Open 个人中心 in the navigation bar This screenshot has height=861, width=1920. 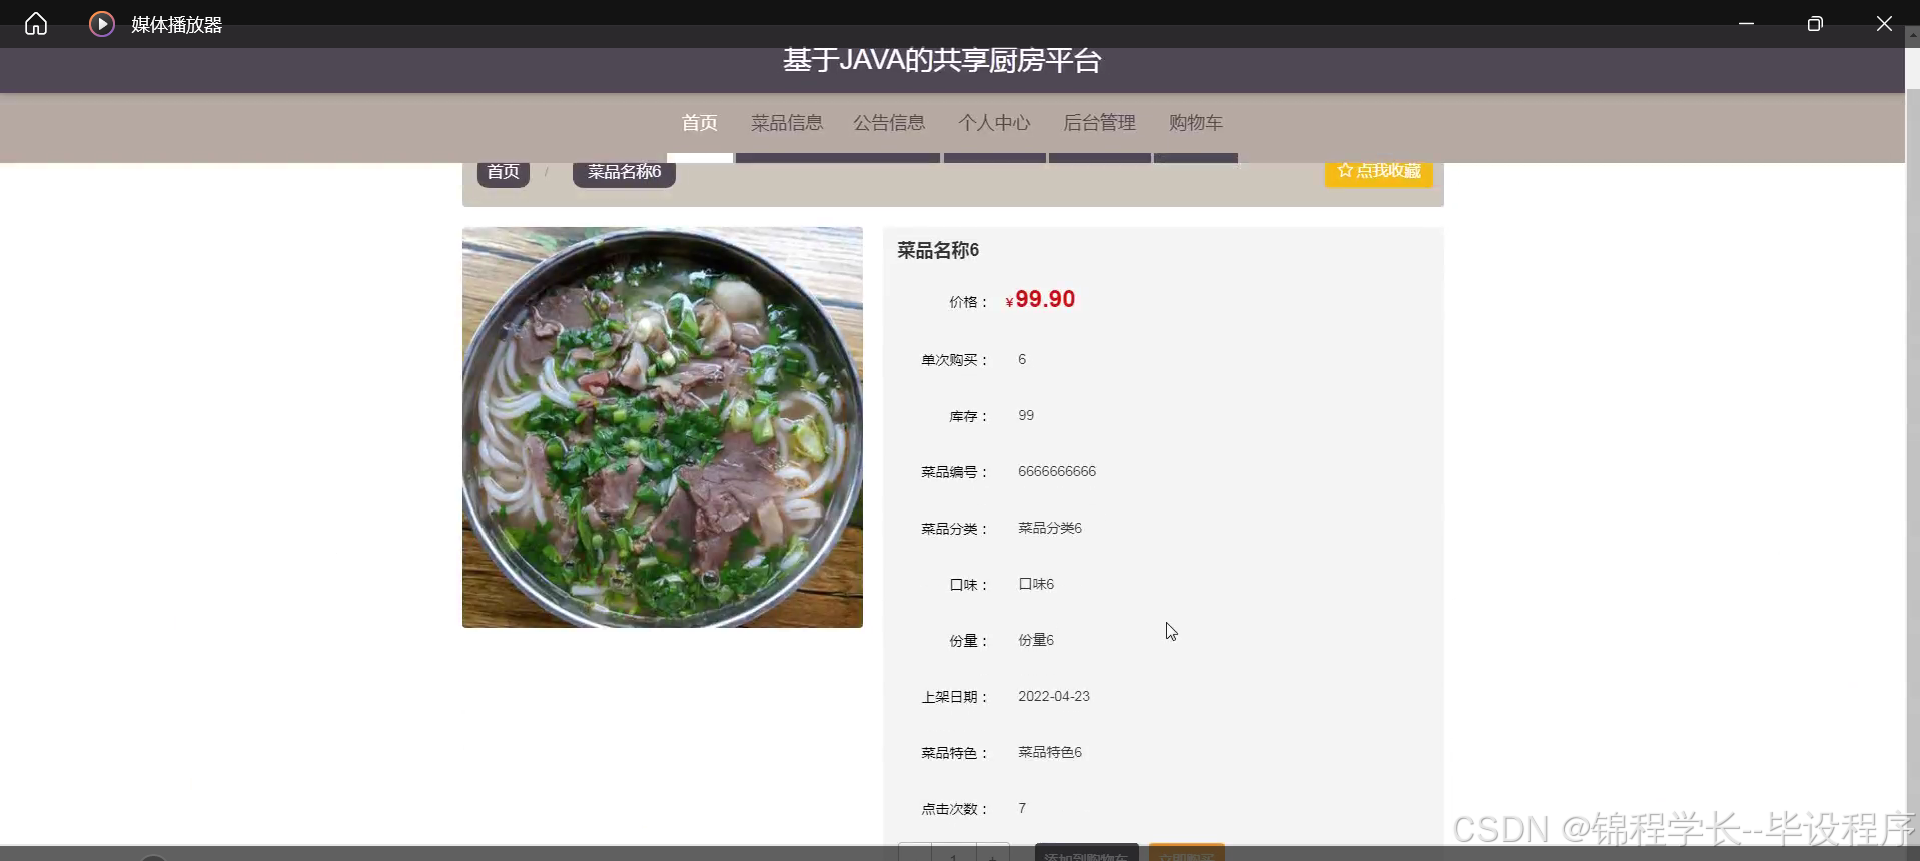994,123
